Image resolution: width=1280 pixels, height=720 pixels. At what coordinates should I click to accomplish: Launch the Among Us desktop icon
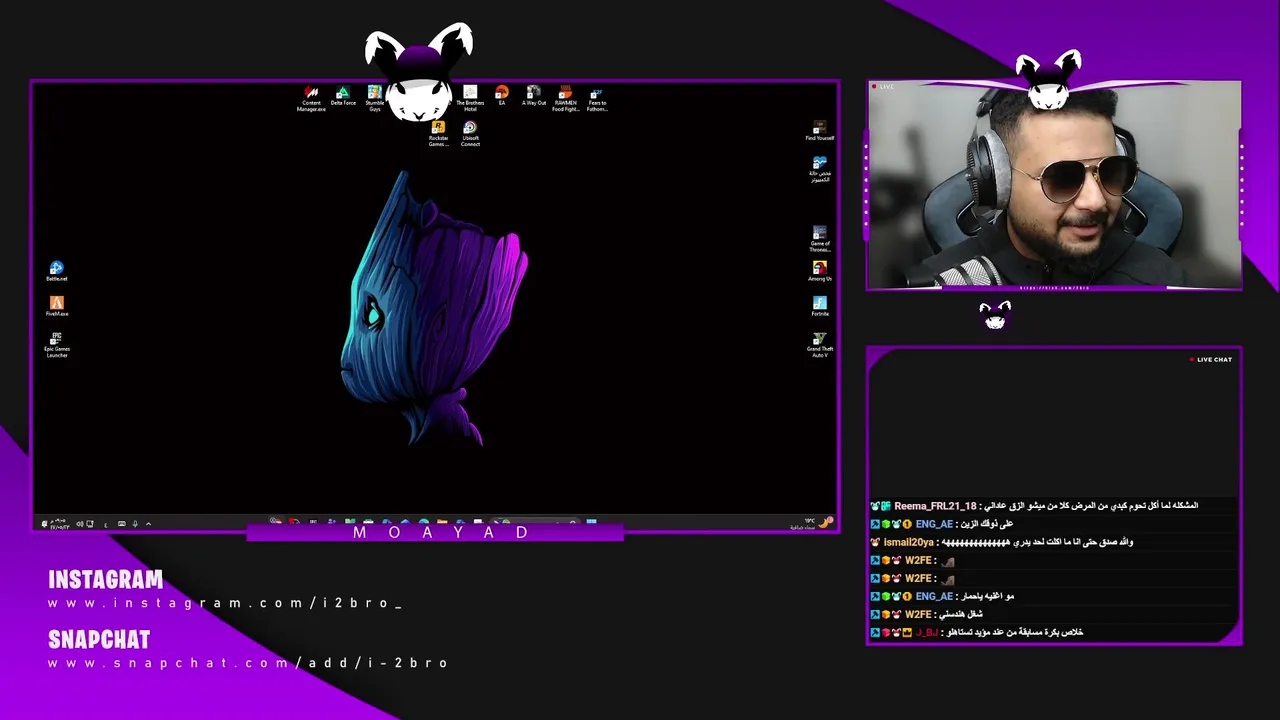coord(820,272)
